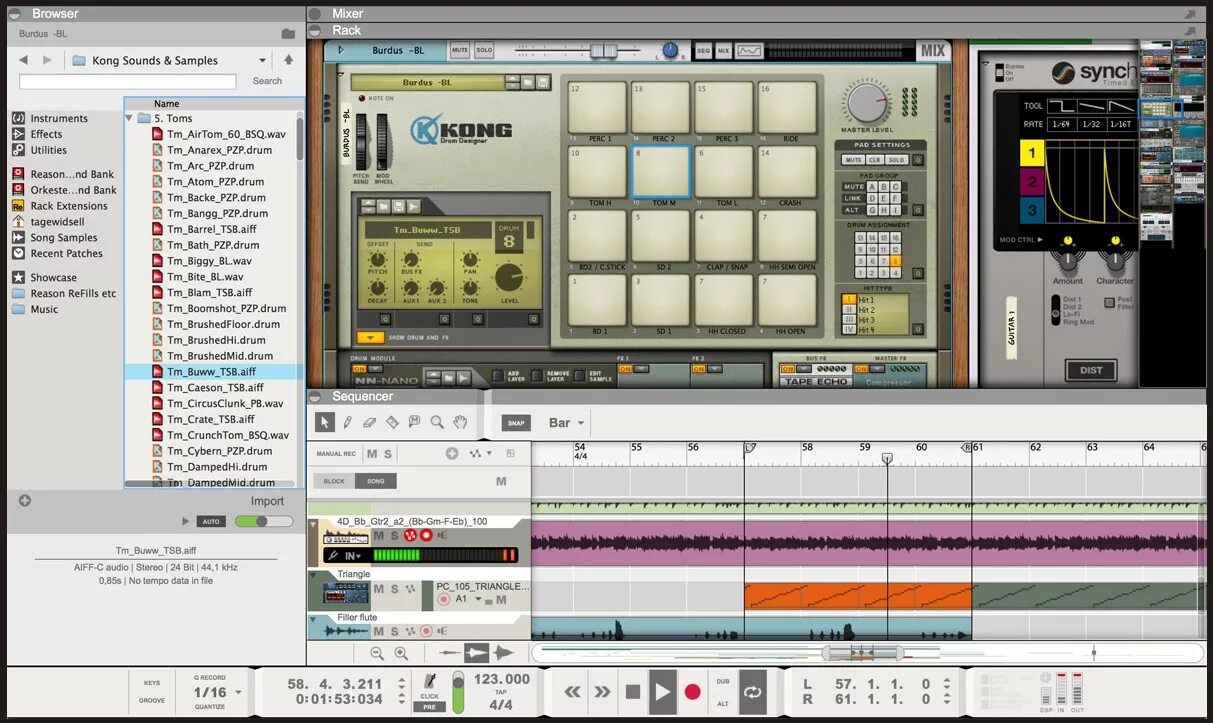Toggle loop mode in the transport

[x=752, y=691]
